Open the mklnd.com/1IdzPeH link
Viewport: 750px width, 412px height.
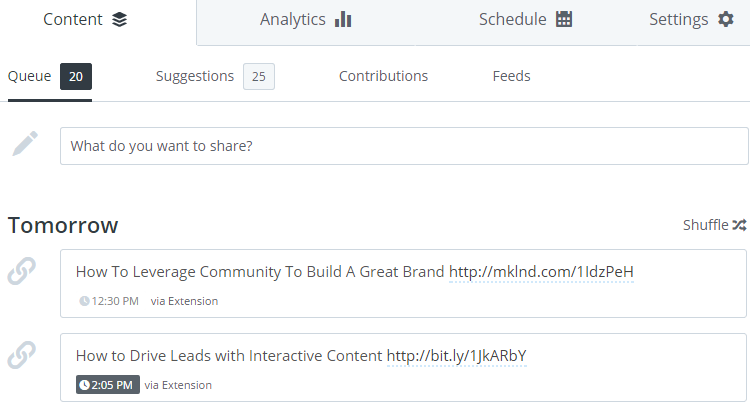(x=541, y=272)
